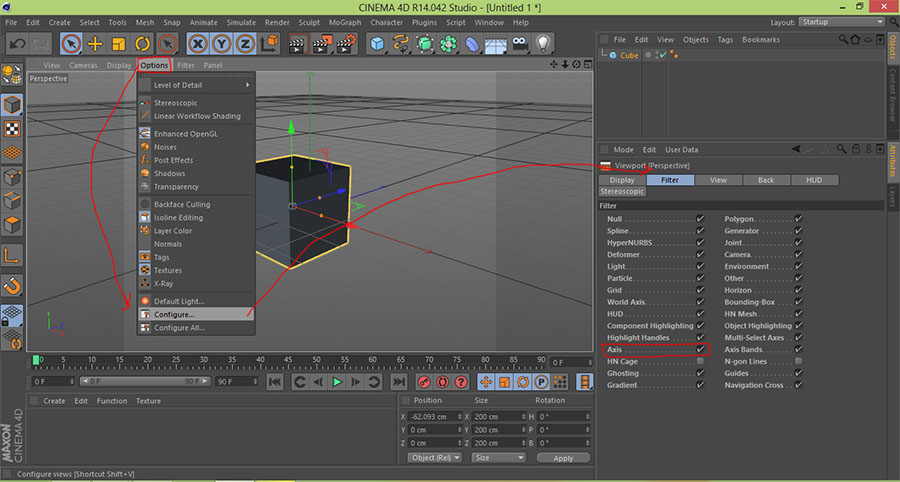The image size is (900, 482).
Task: Open the Objects manager side tab
Action: point(893,47)
